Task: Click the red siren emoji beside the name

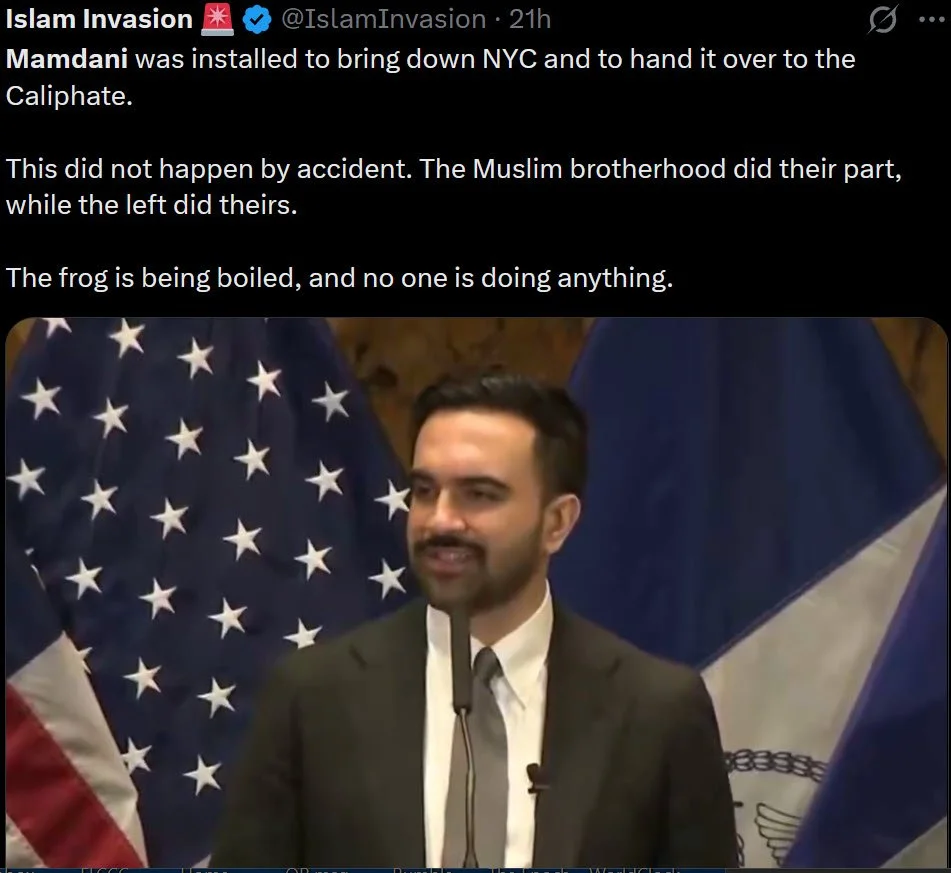Action: tap(217, 19)
